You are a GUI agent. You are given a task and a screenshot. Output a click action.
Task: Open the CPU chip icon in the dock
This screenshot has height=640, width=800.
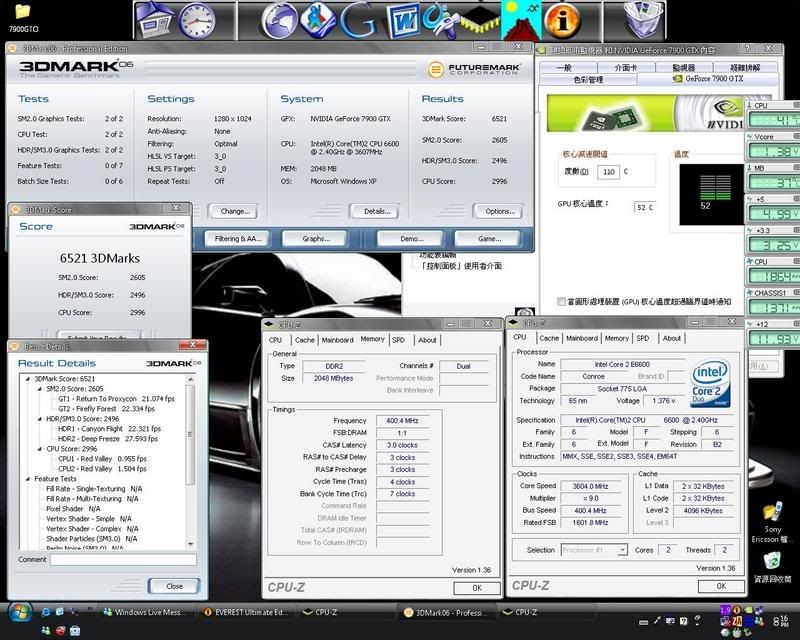(480, 20)
